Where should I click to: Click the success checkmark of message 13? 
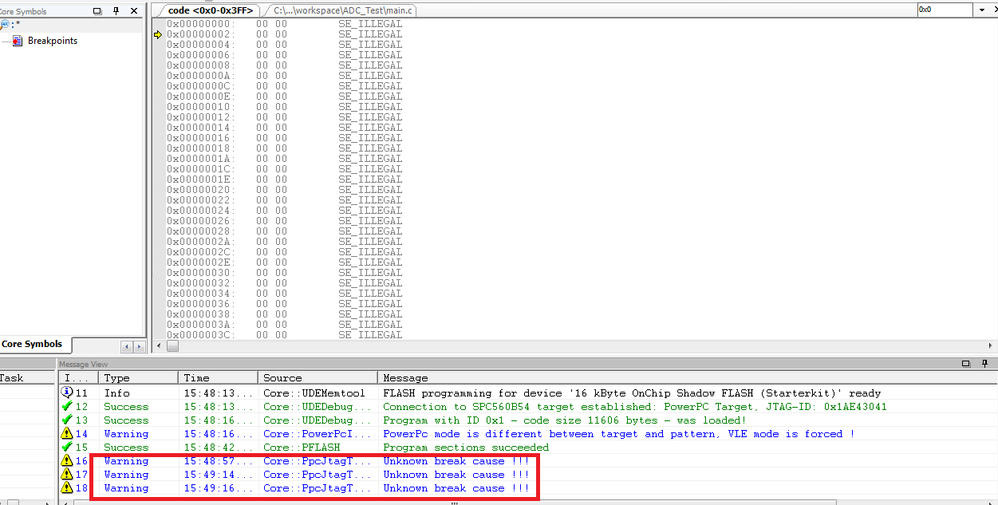point(67,420)
